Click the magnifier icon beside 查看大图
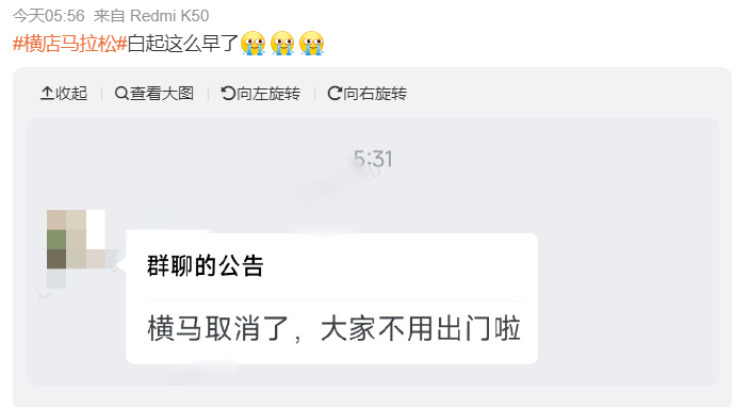The height and width of the screenshot is (407, 750). 121,93
